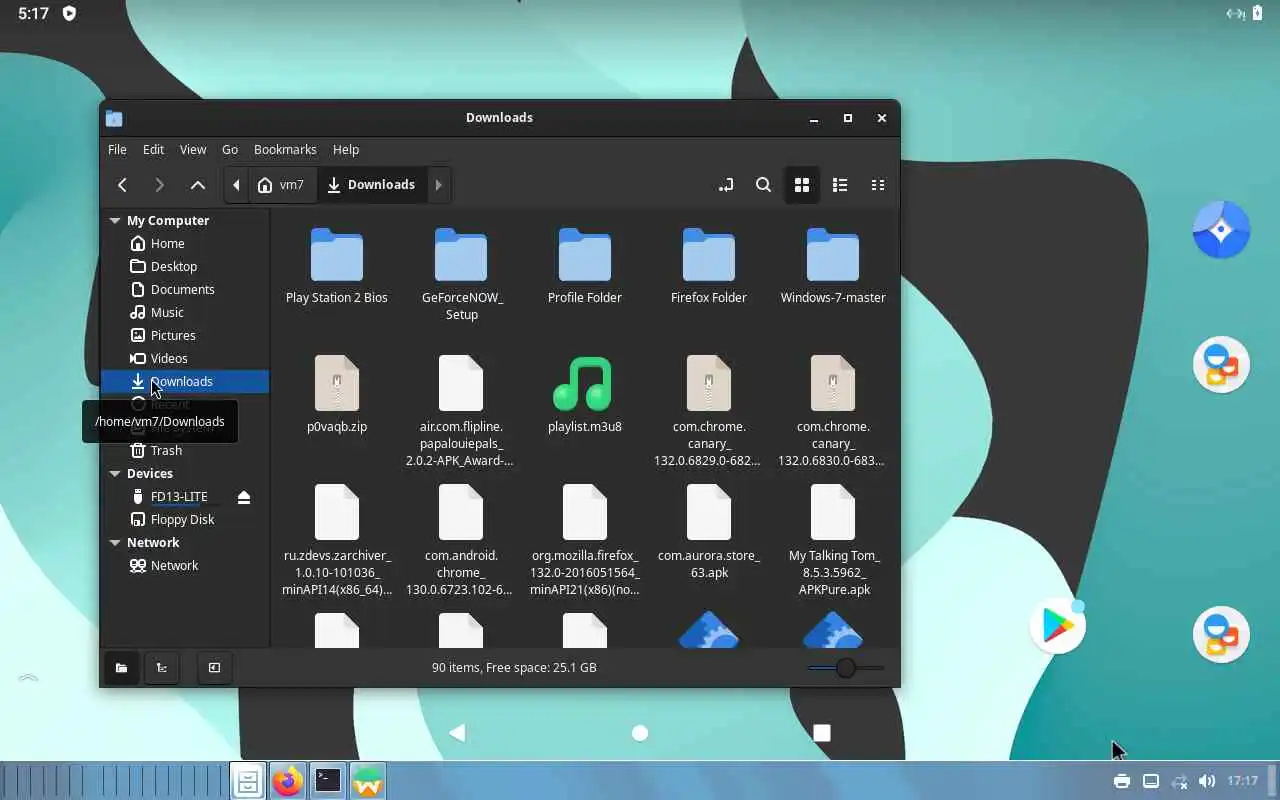1280x800 pixels.
Task: Select the ru.zdevs.zarchiver file
Action: [x=337, y=540]
